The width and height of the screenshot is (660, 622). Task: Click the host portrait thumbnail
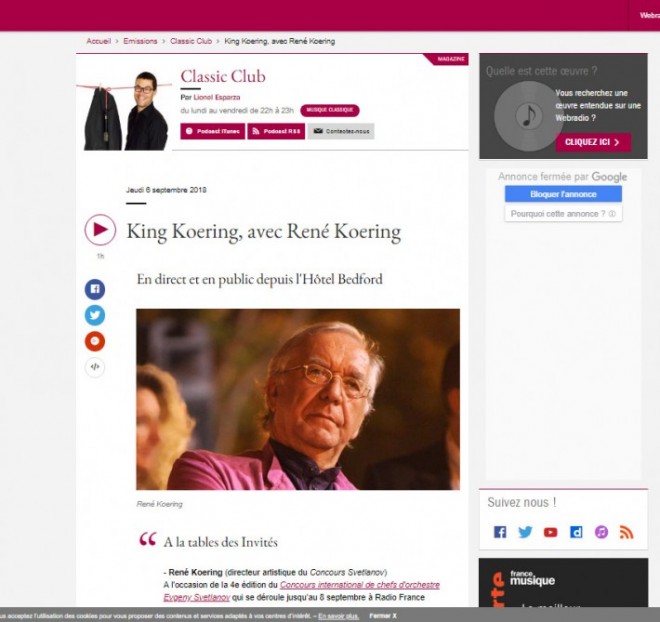125,111
